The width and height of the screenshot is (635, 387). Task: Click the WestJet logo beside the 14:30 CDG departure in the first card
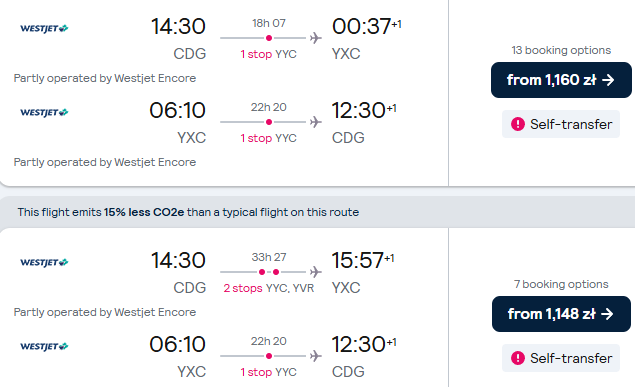44,28
